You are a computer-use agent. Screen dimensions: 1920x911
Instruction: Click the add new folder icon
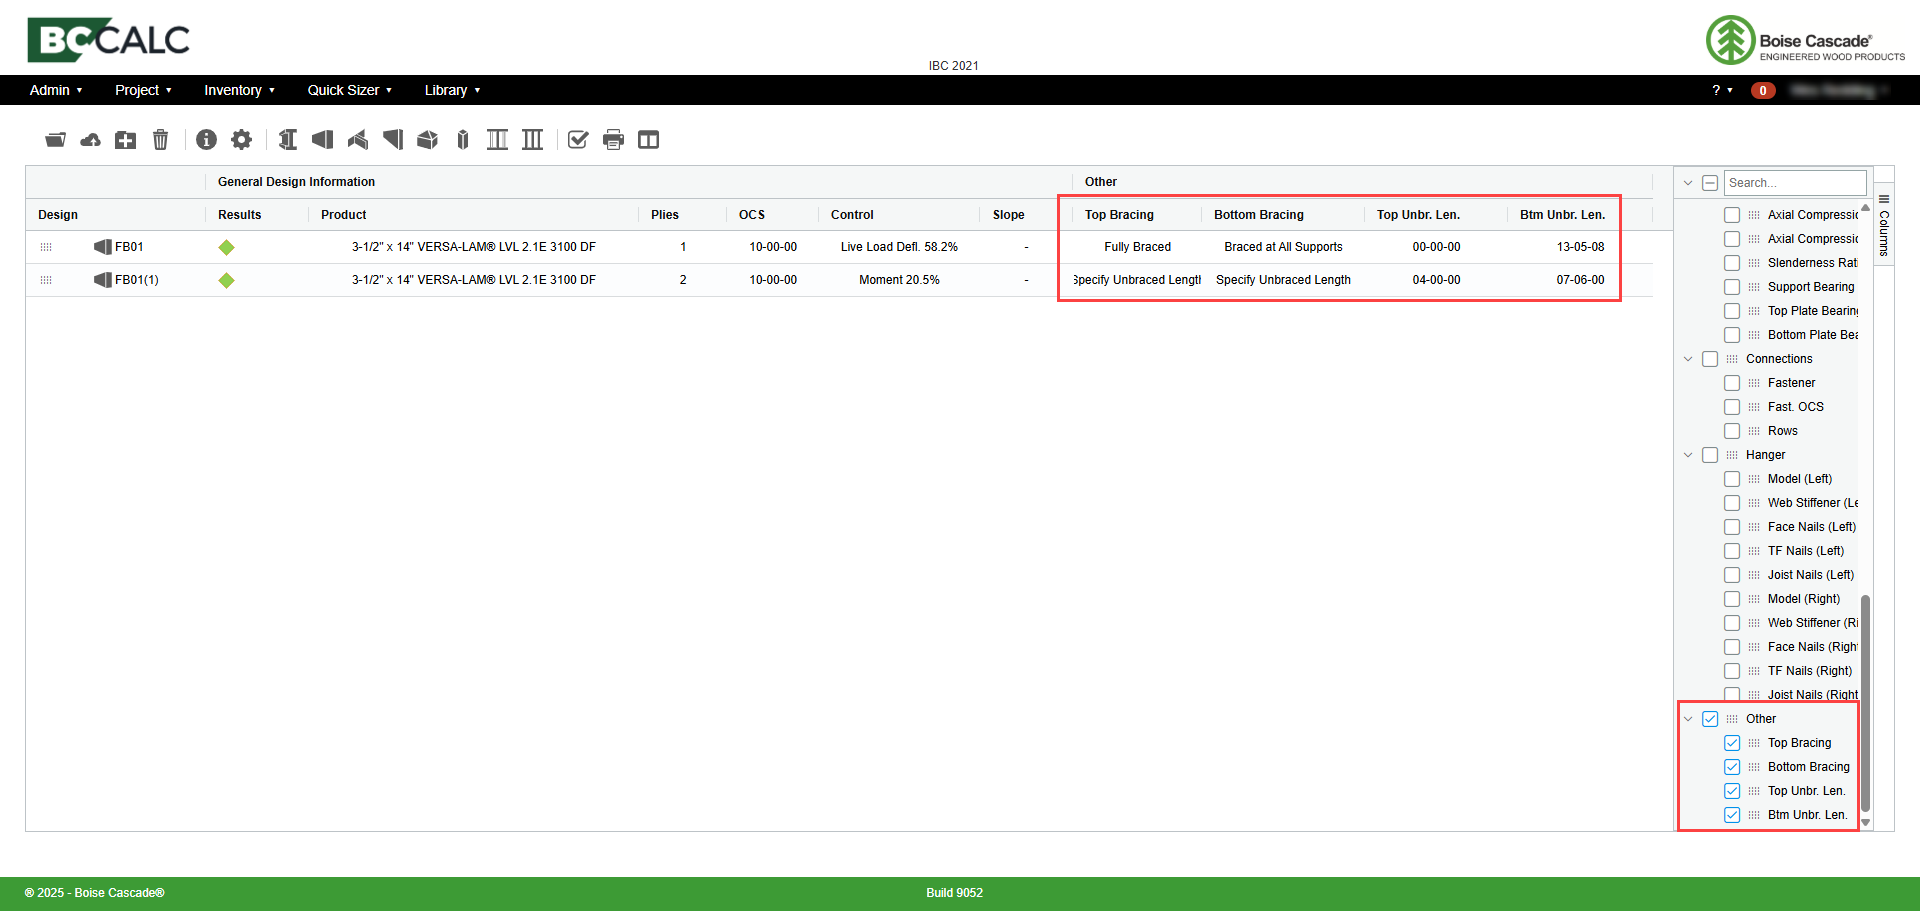click(126, 140)
